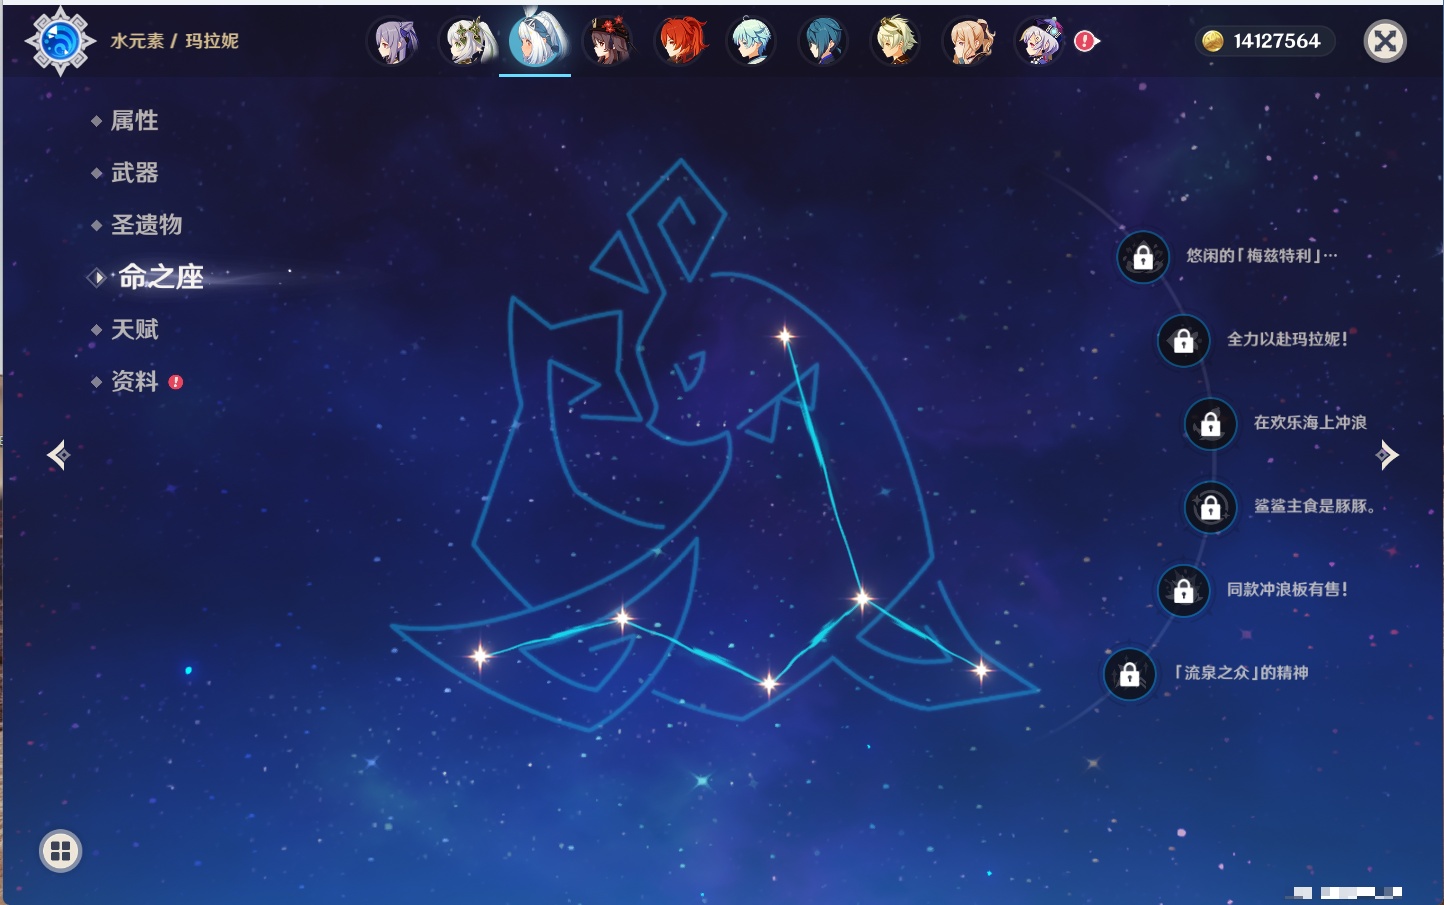The width and height of the screenshot is (1444, 905).
Task: Click the Hydro element emblem icon
Action: (x=60, y=41)
